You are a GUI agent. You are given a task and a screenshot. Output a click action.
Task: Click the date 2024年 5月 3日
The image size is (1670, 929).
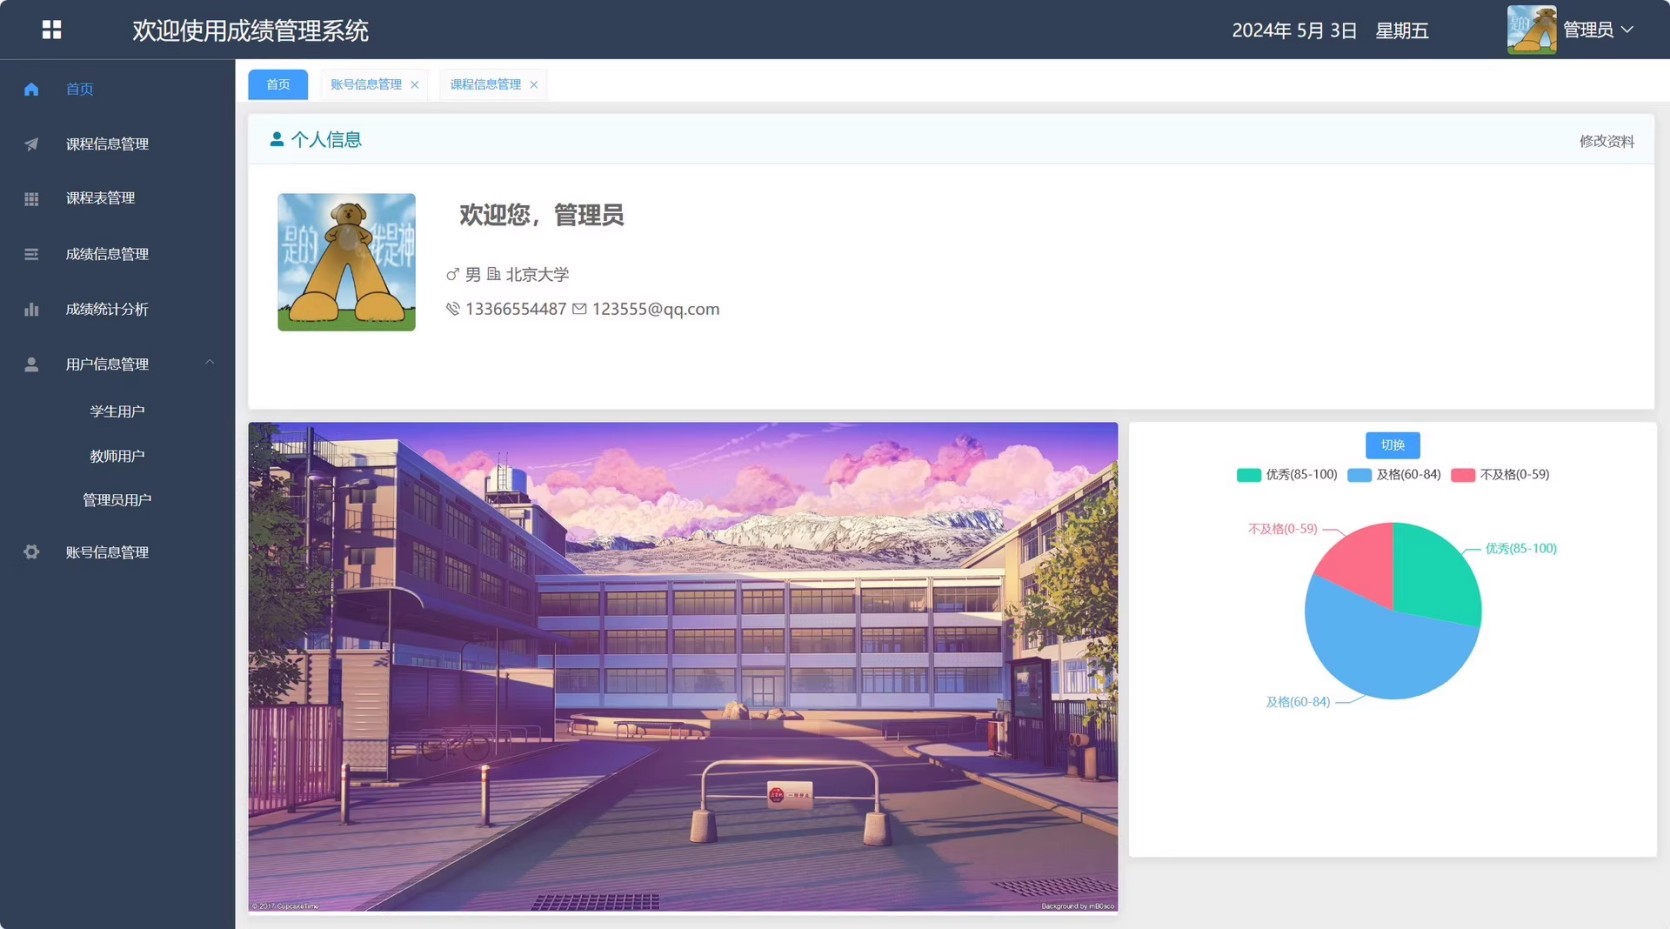(x=1294, y=31)
